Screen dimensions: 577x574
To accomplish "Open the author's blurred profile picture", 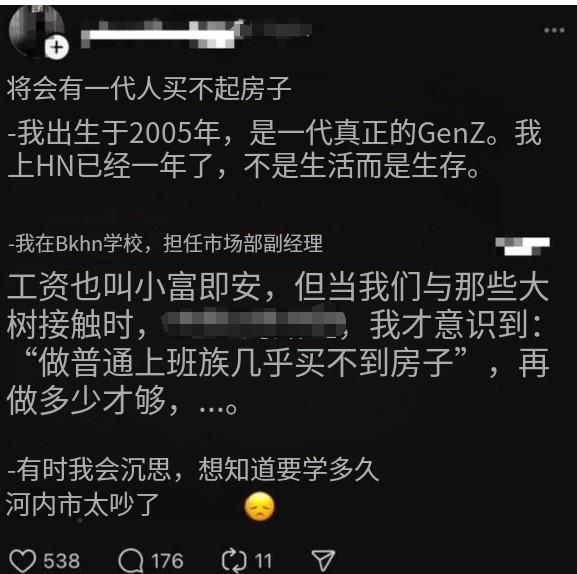I will click(36, 31).
